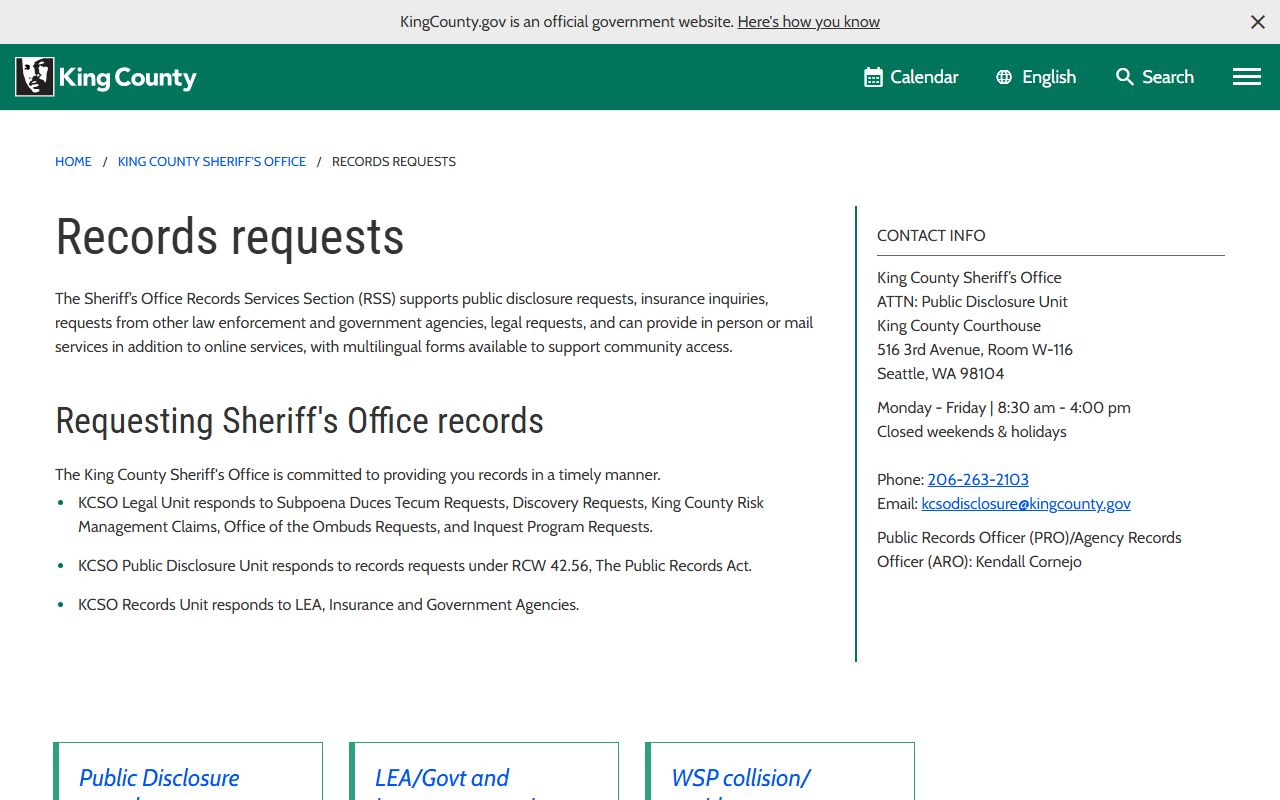Click the KCSO Records Unit bullet
The image size is (1280, 800).
[x=329, y=605]
